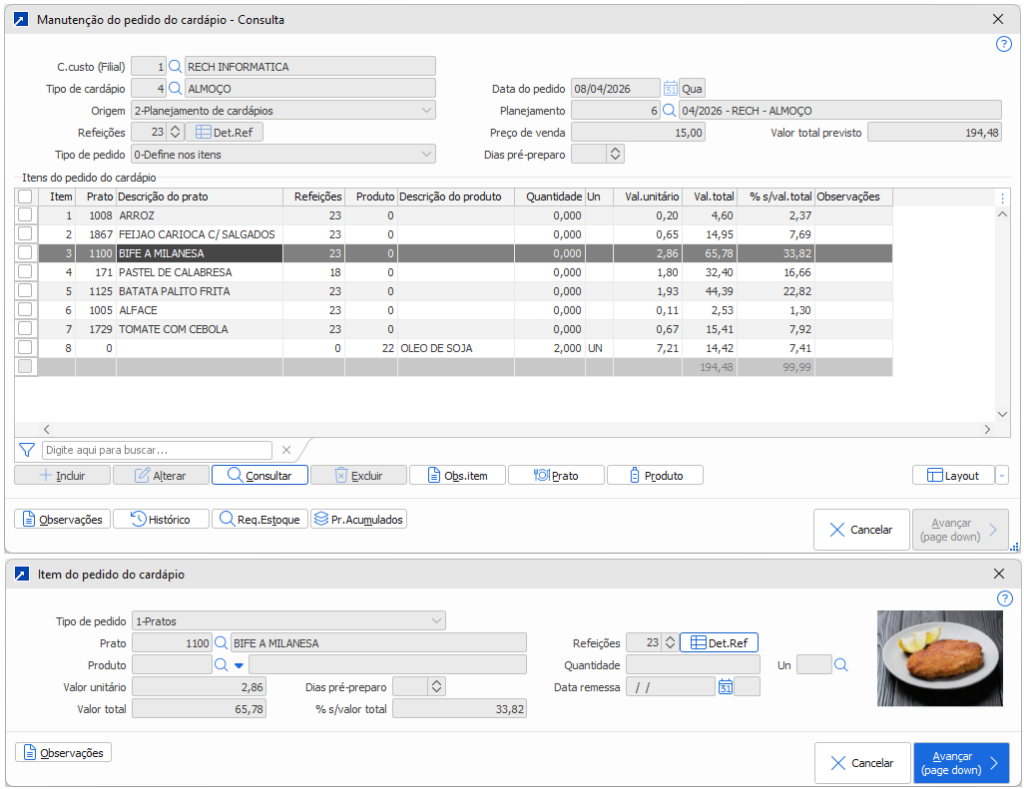Click the Incluir button
Screen dimensions: 1024x789
pyautogui.click(x=63, y=475)
